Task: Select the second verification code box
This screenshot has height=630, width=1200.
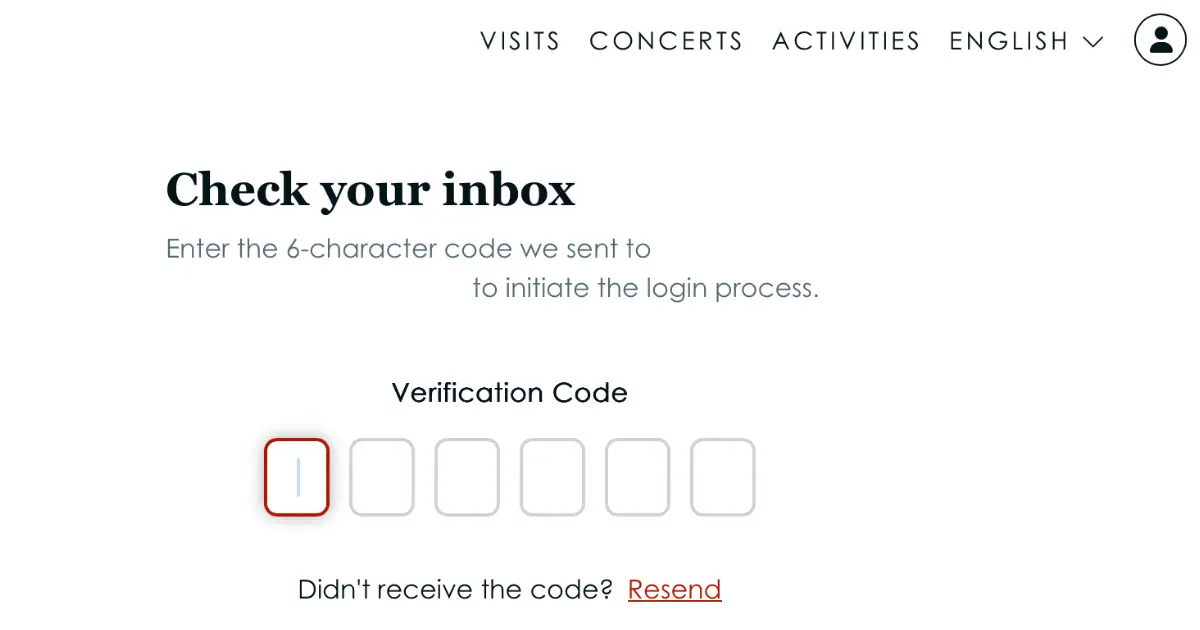Action: tap(382, 477)
